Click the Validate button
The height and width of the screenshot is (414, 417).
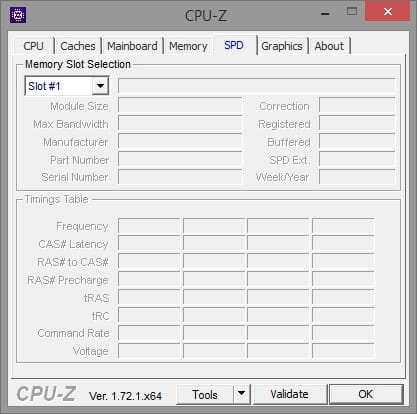tap(290, 394)
